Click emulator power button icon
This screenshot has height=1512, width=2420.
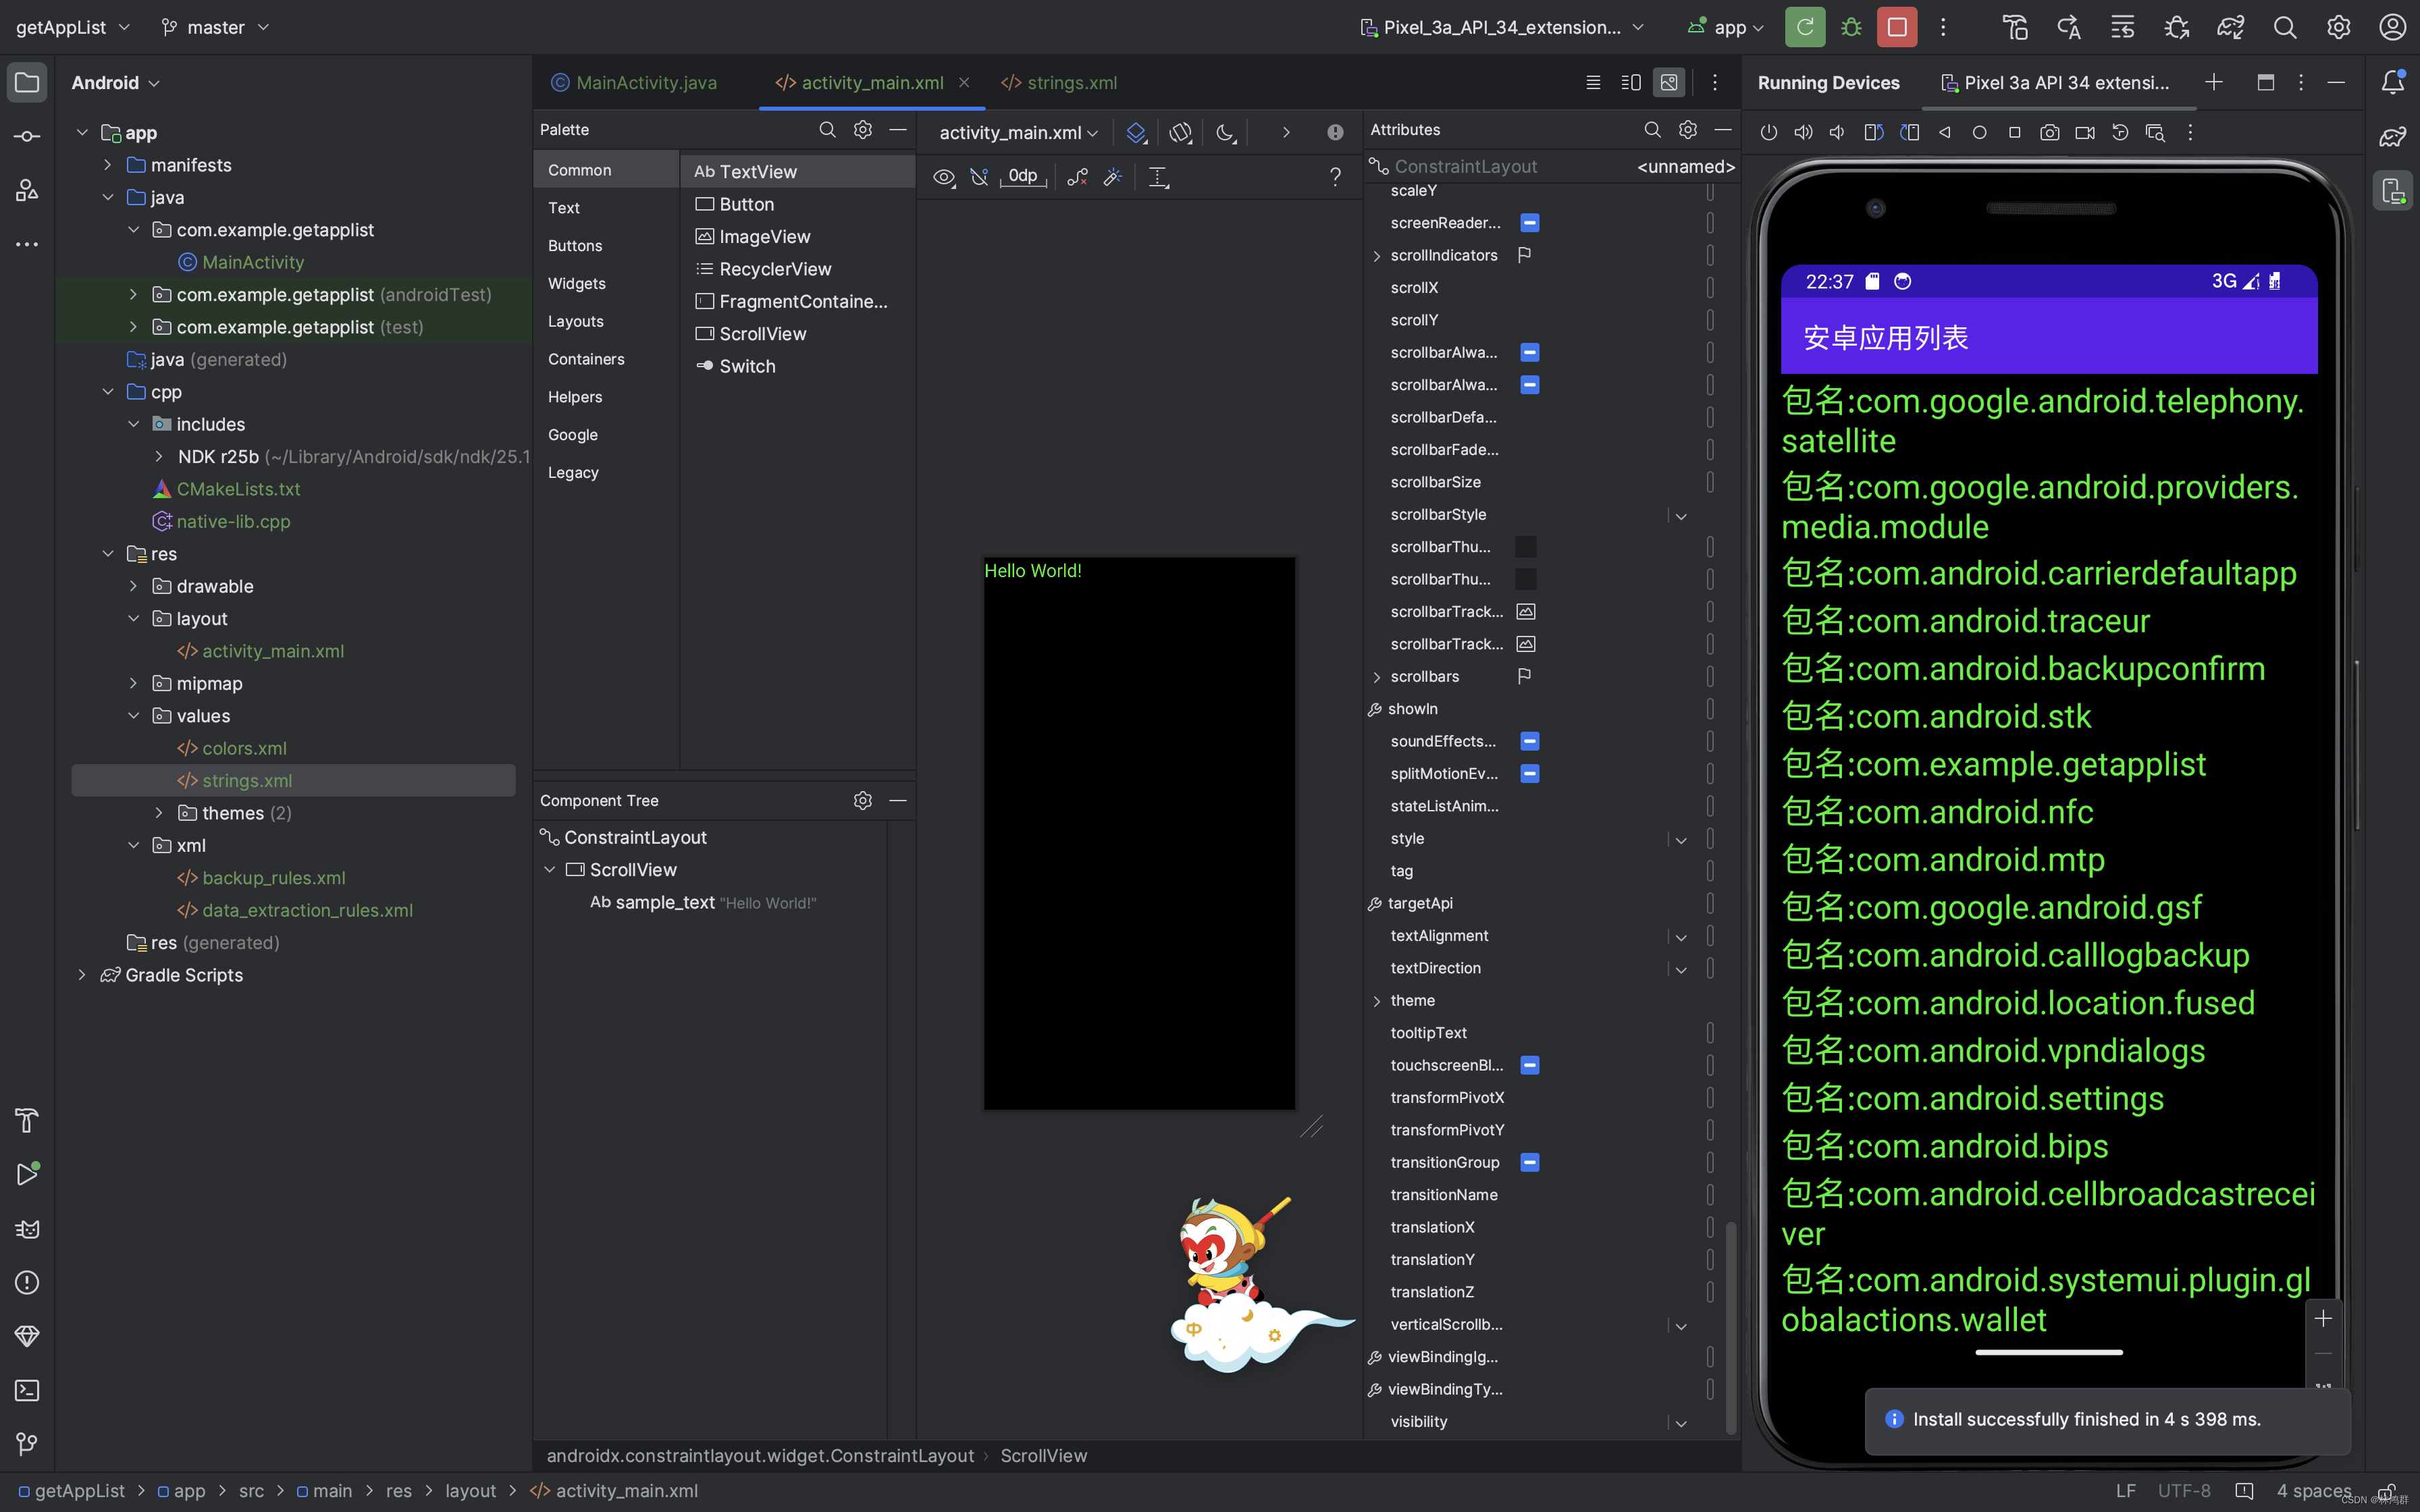click(1768, 132)
